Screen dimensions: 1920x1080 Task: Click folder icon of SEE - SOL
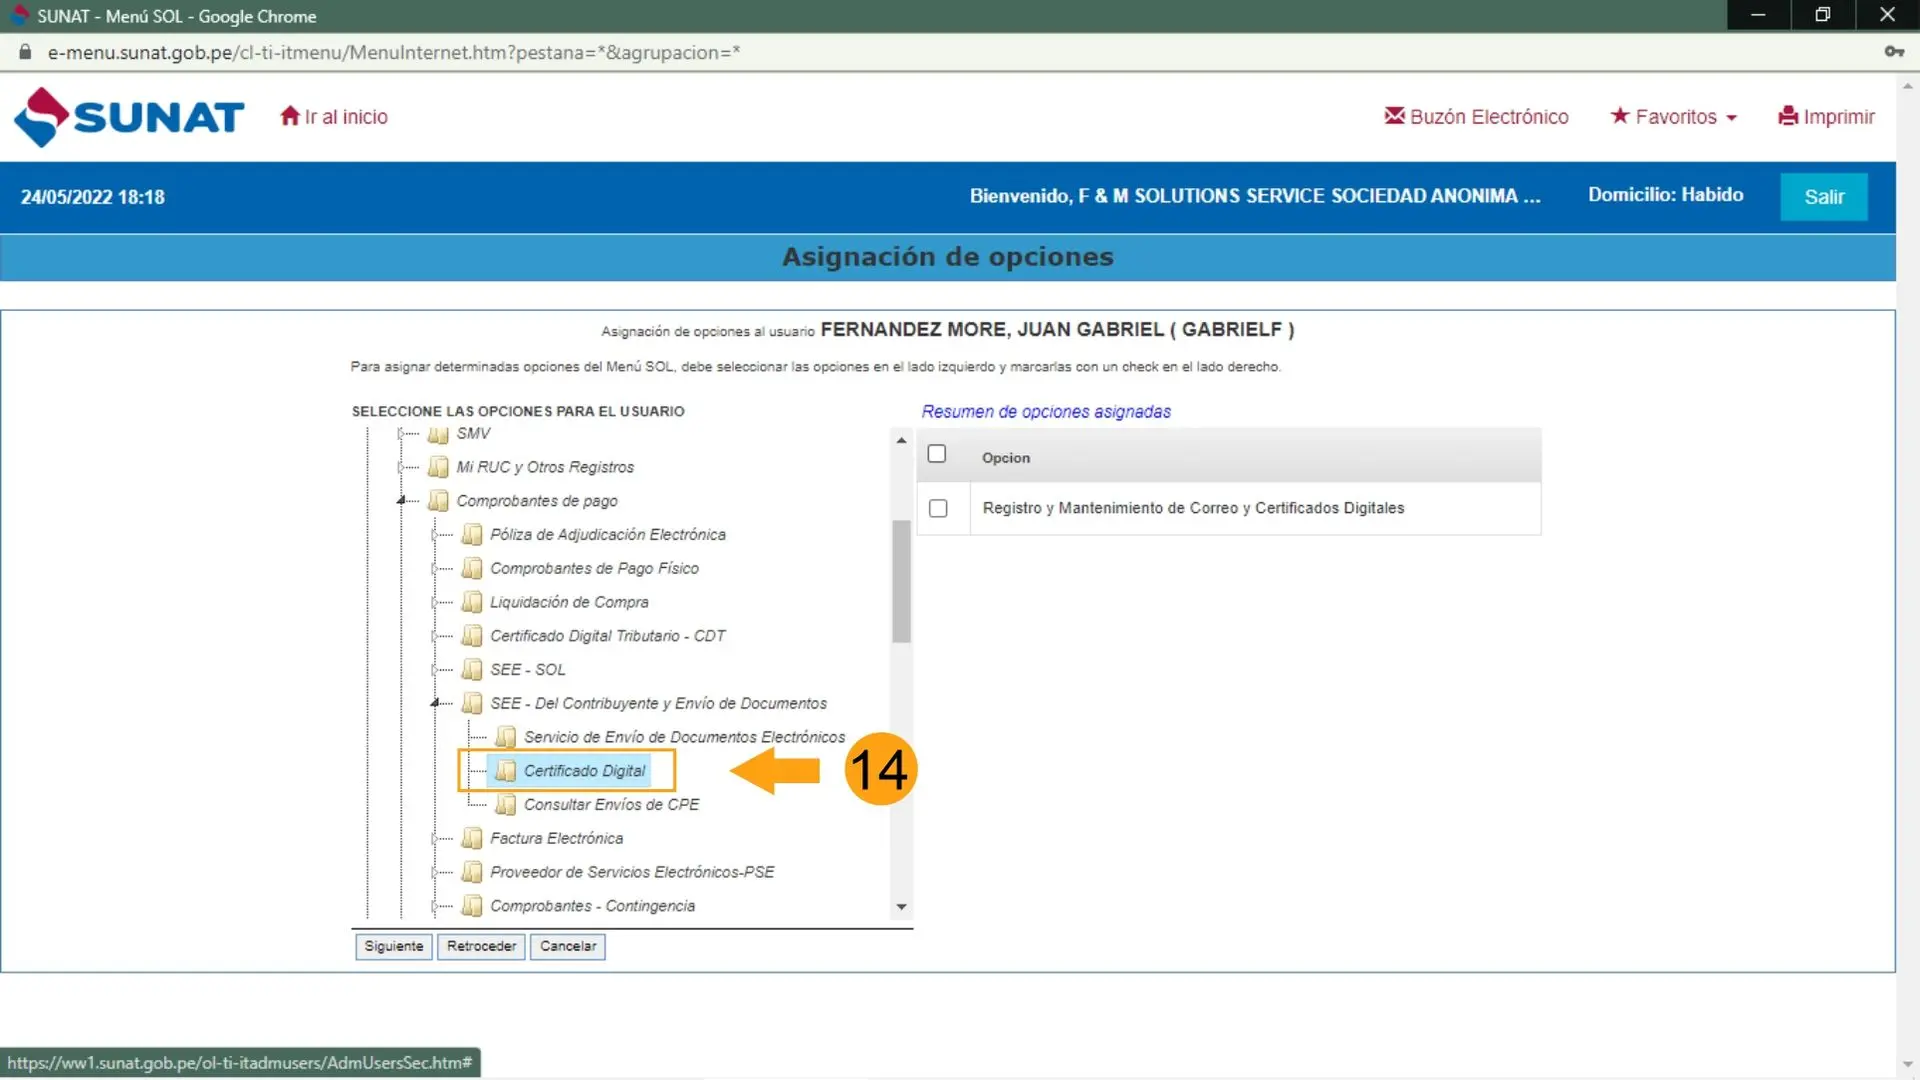tap(472, 670)
